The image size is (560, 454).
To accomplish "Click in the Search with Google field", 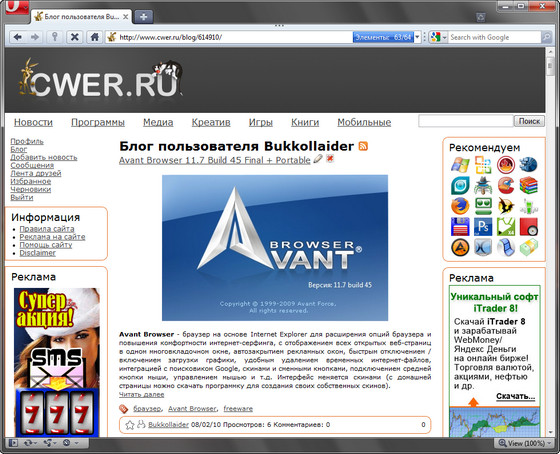I will (x=495, y=37).
